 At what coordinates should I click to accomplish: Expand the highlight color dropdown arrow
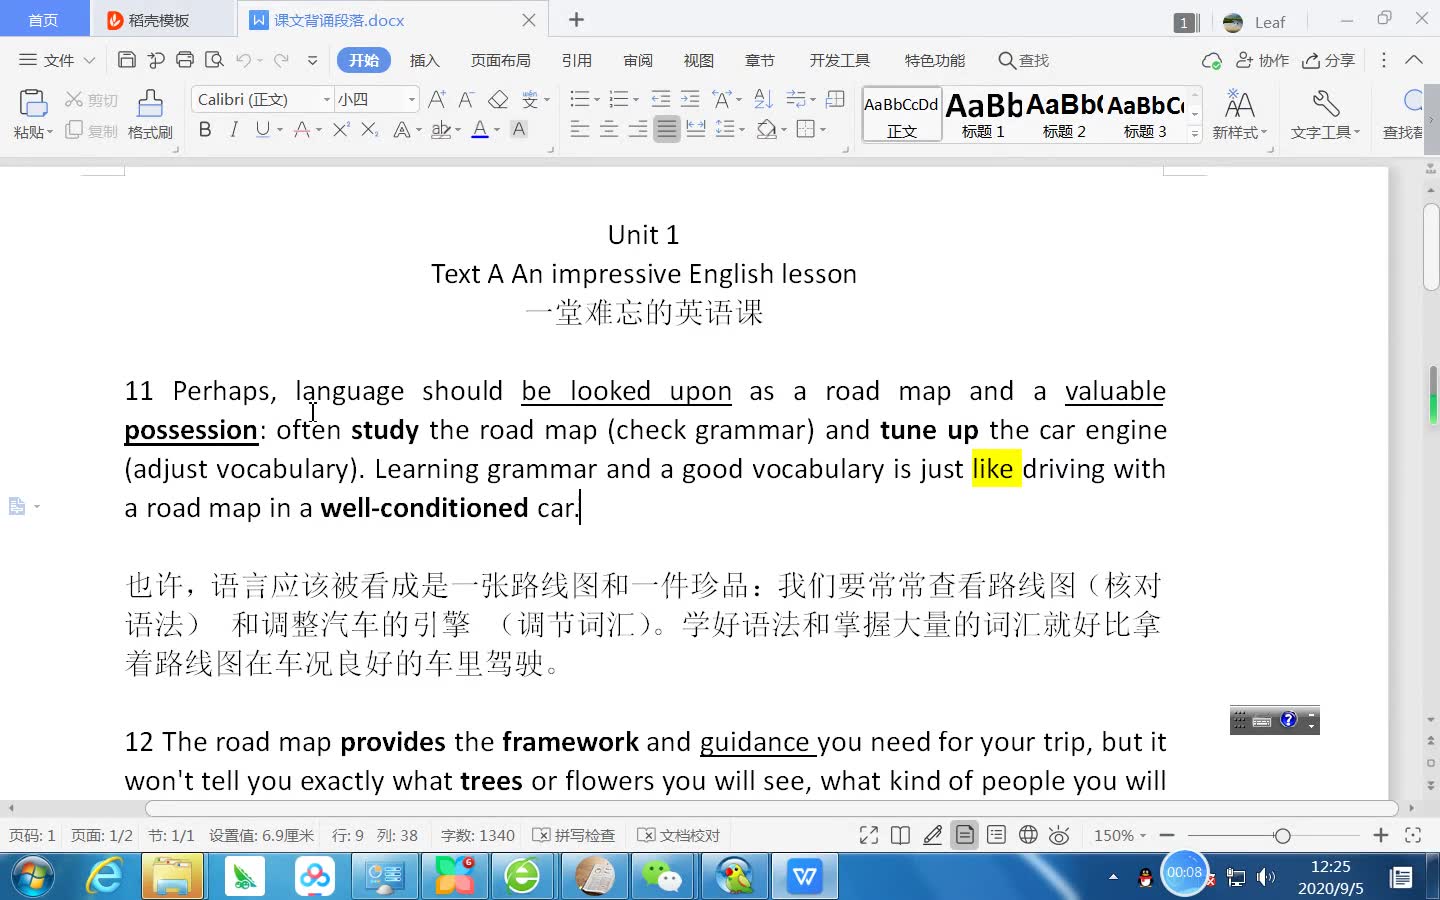click(x=458, y=130)
